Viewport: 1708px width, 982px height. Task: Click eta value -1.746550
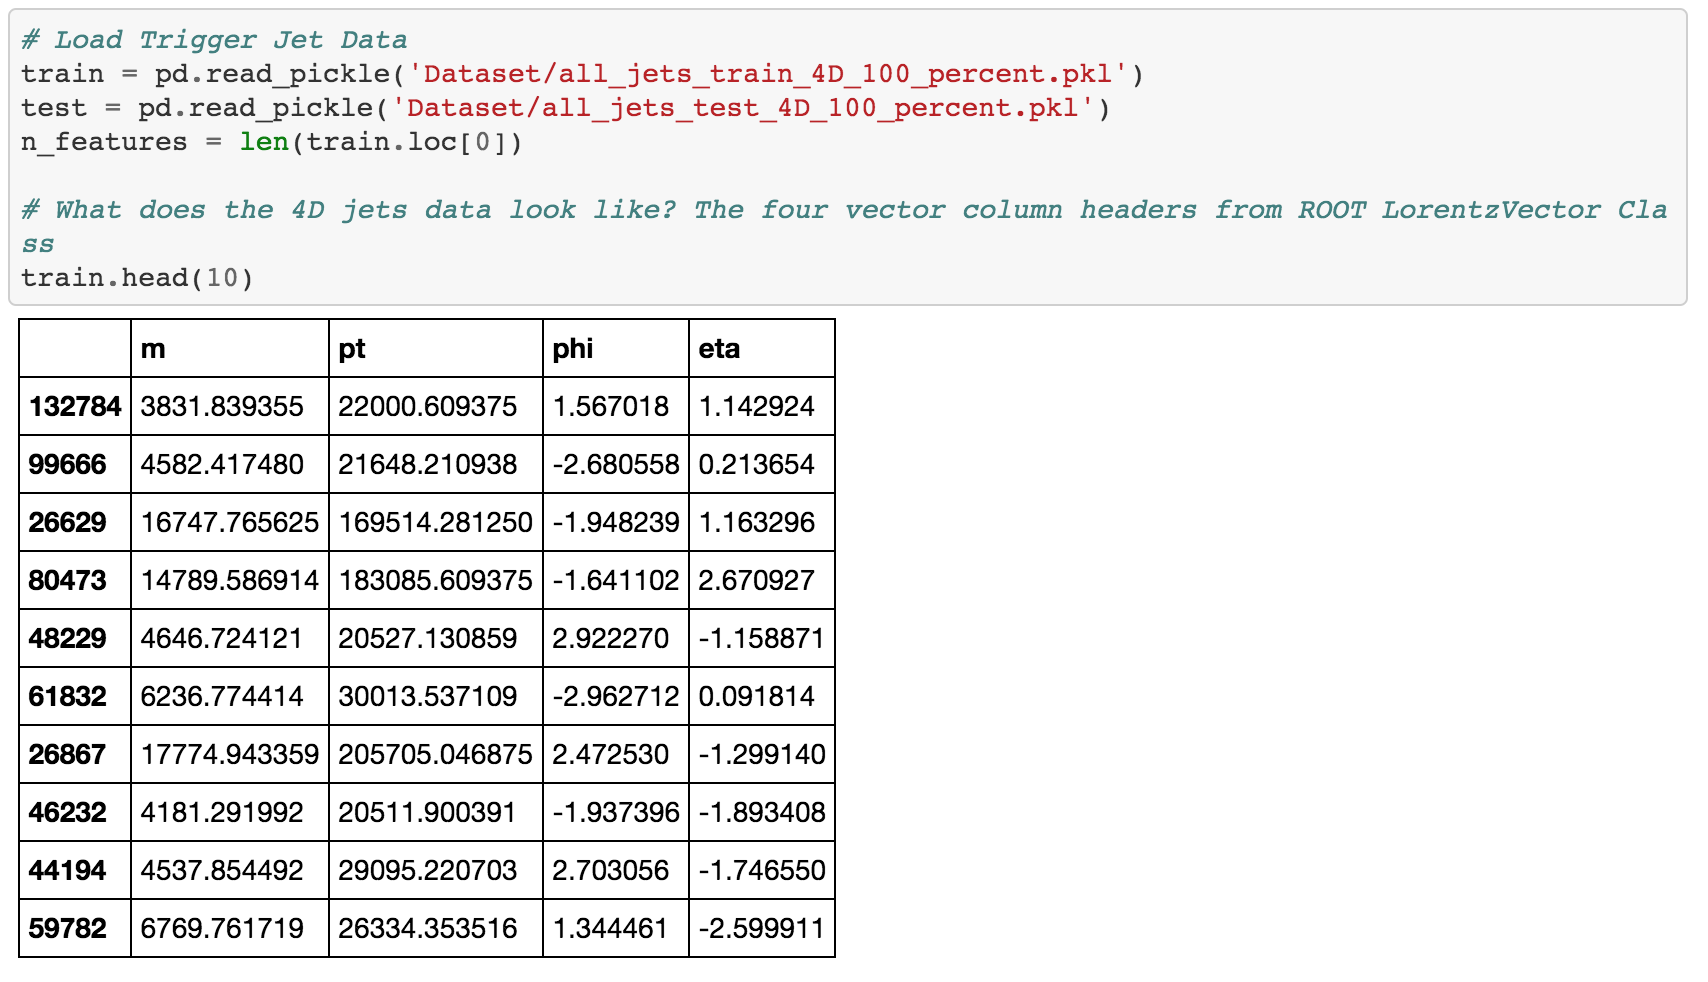coord(762,870)
